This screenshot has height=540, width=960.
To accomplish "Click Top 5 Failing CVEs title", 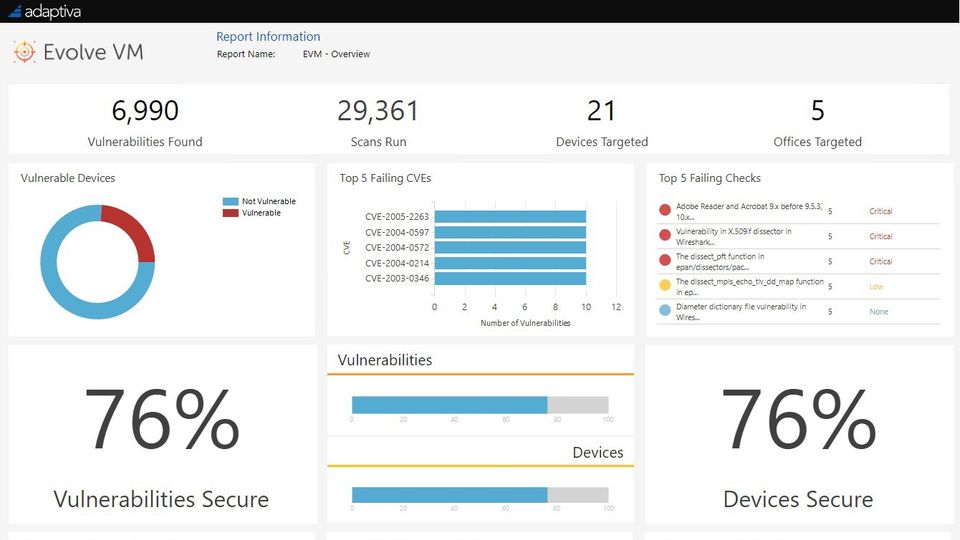I will pyautogui.click(x=385, y=178).
